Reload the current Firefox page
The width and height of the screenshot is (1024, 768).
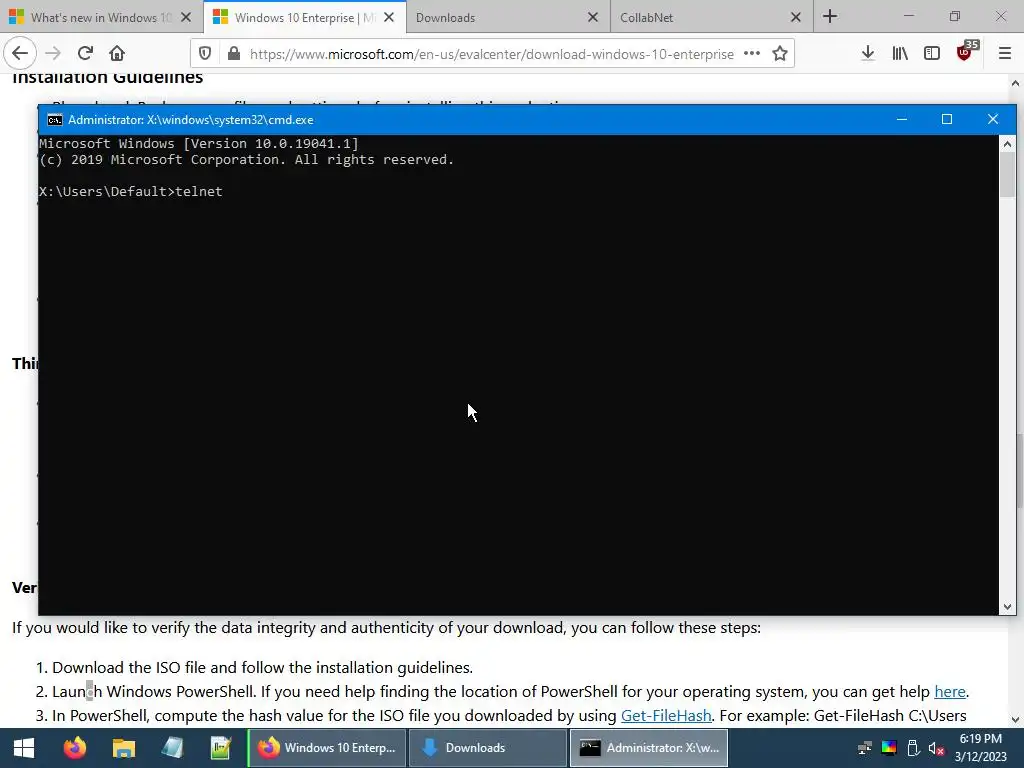tap(85, 54)
